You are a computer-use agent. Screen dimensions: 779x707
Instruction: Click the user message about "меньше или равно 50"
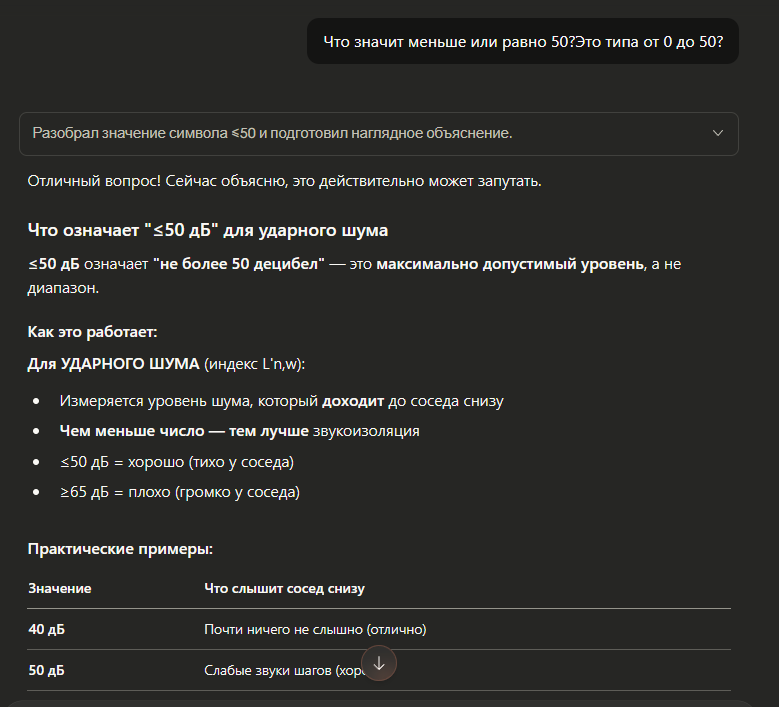[x=523, y=41]
